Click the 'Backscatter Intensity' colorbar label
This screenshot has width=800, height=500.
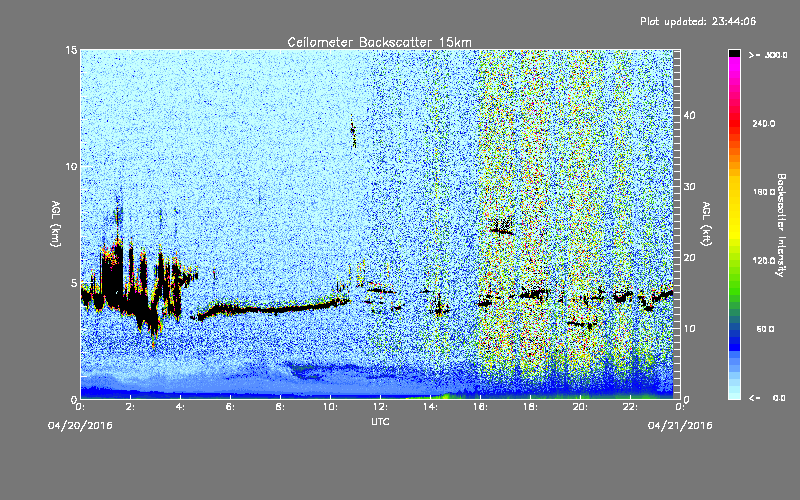[781, 225]
